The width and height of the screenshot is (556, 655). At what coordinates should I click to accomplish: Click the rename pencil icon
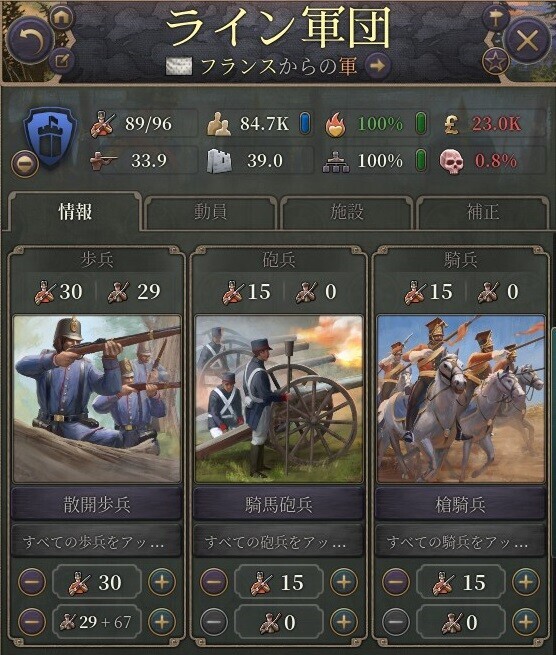pos(62,61)
